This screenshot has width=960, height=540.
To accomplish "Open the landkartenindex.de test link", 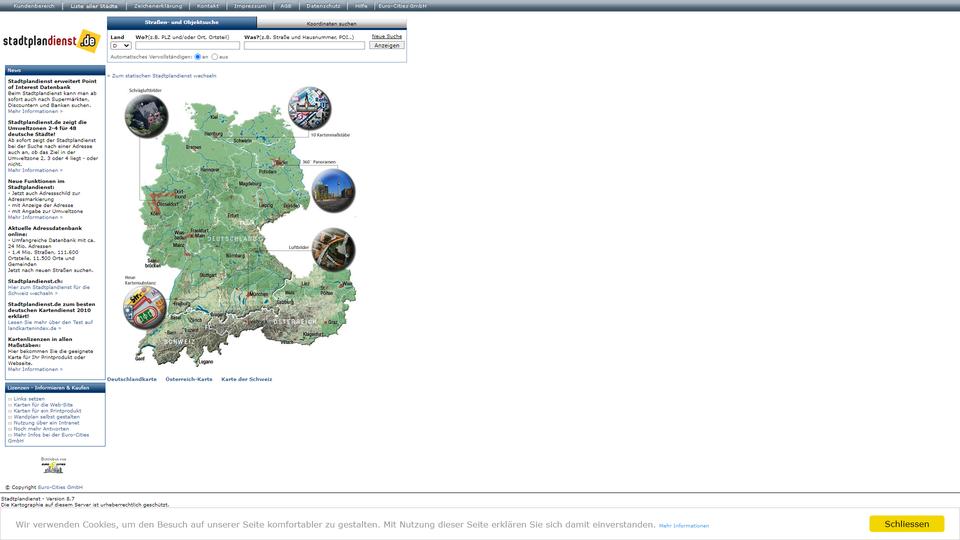I will [50, 325].
